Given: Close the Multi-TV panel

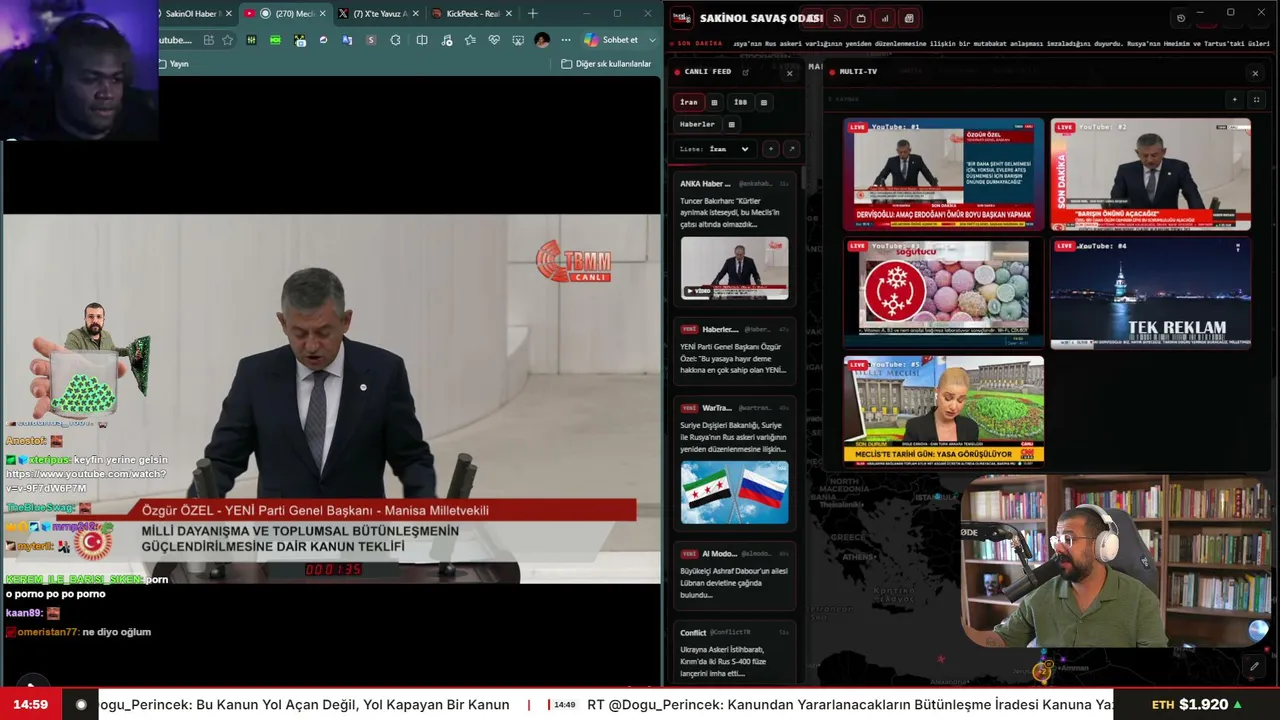Looking at the screenshot, I should 1255,73.
